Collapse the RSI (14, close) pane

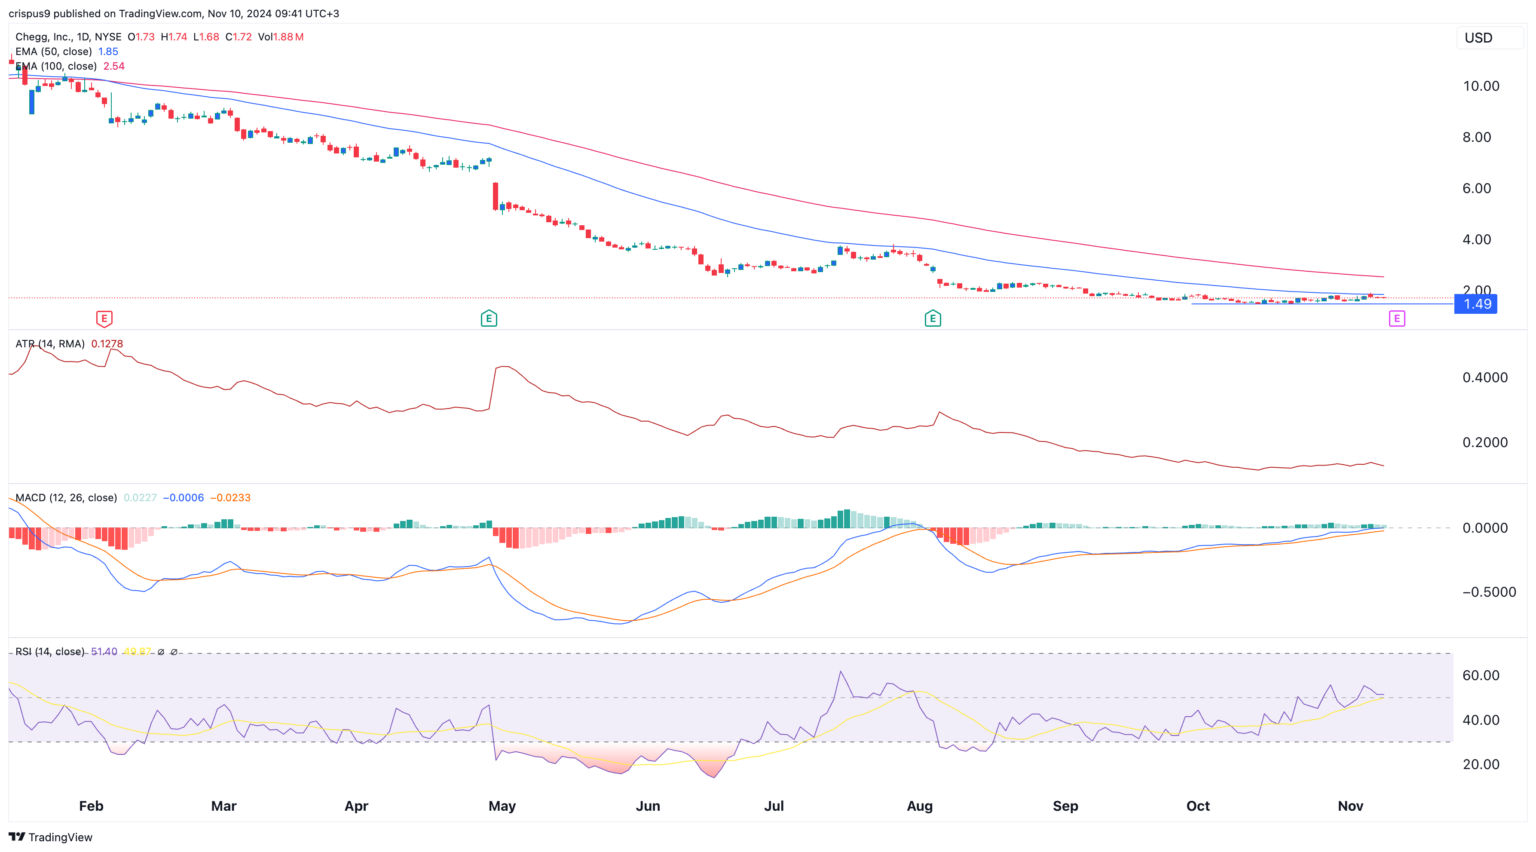point(50,652)
